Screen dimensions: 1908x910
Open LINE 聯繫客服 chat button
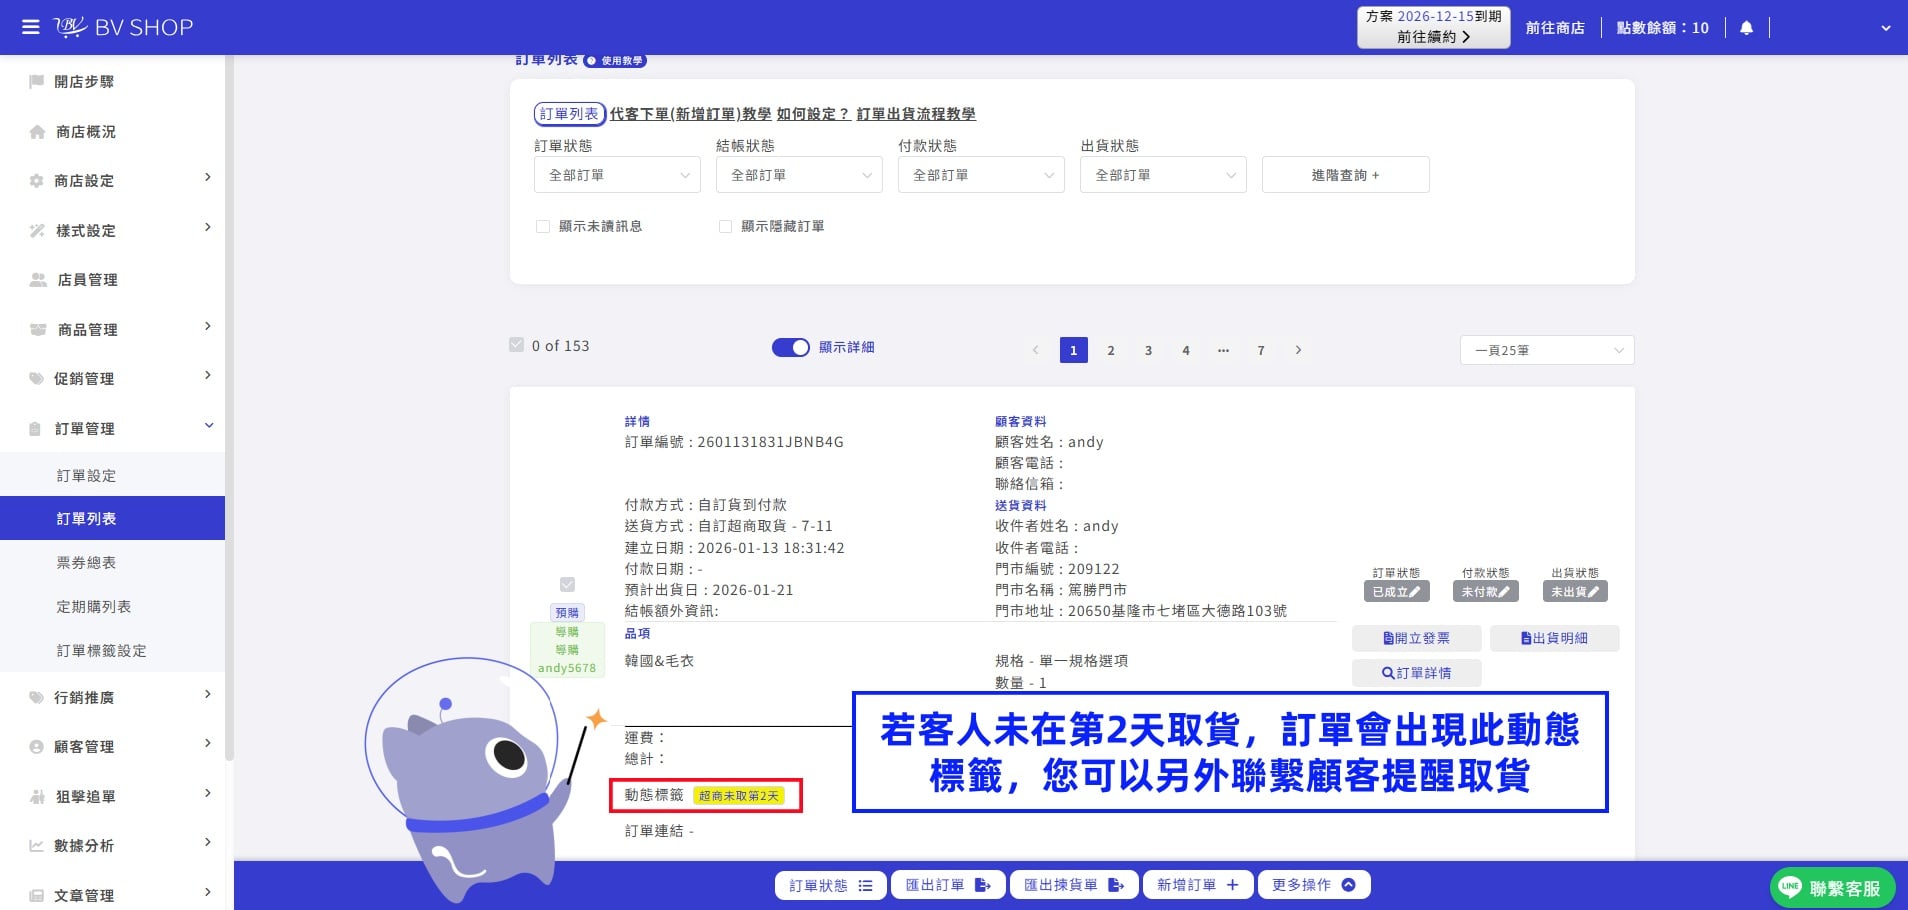pyautogui.click(x=1832, y=887)
